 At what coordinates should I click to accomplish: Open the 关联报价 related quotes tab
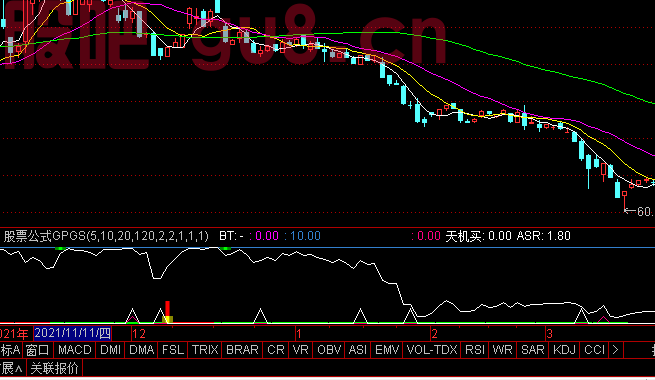[x=55, y=368]
